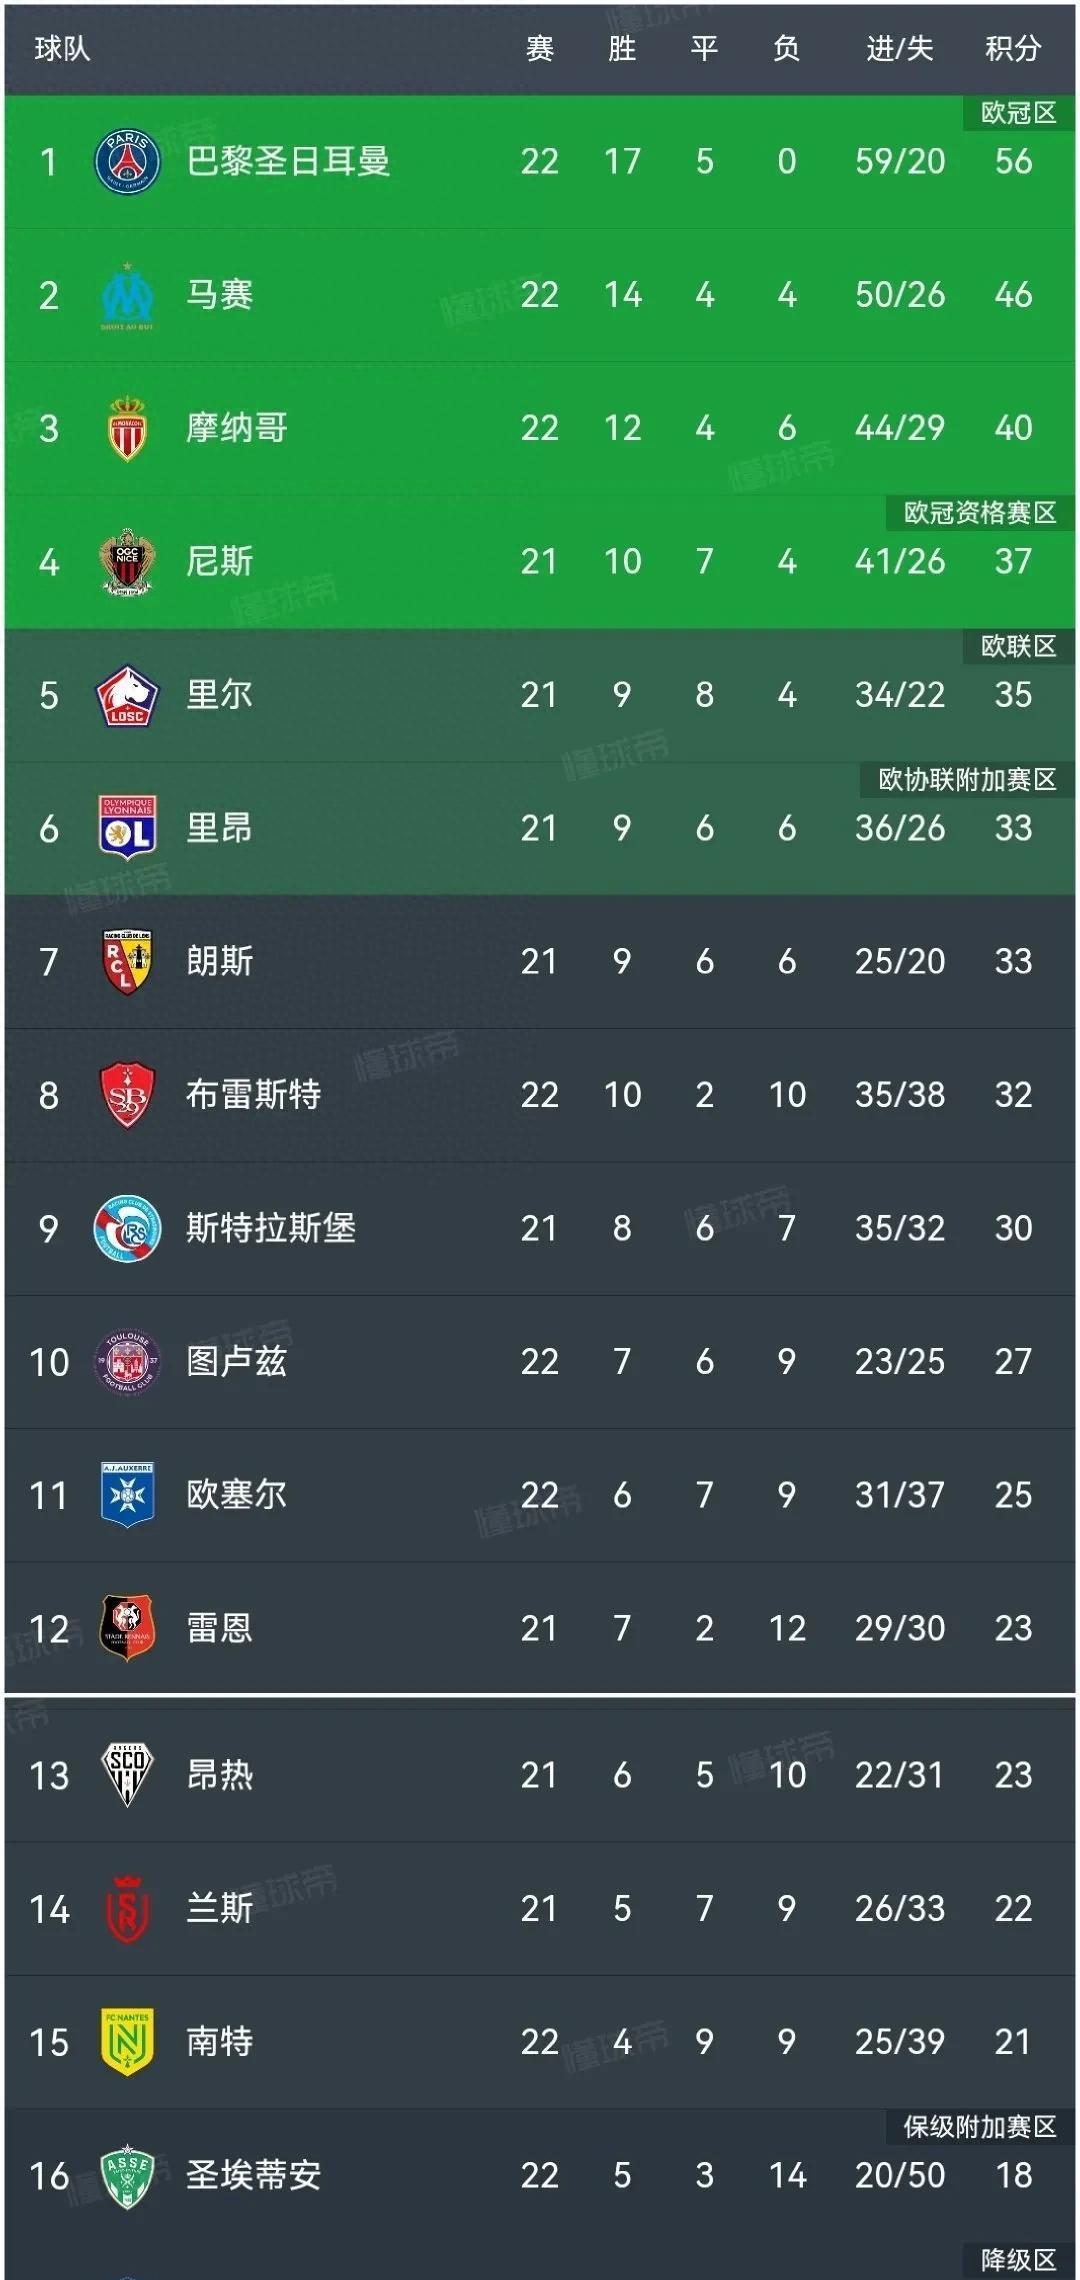Click the 进/失 goals column header
The width and height of the screenshot is (1080, 2280).
point(899,48)
